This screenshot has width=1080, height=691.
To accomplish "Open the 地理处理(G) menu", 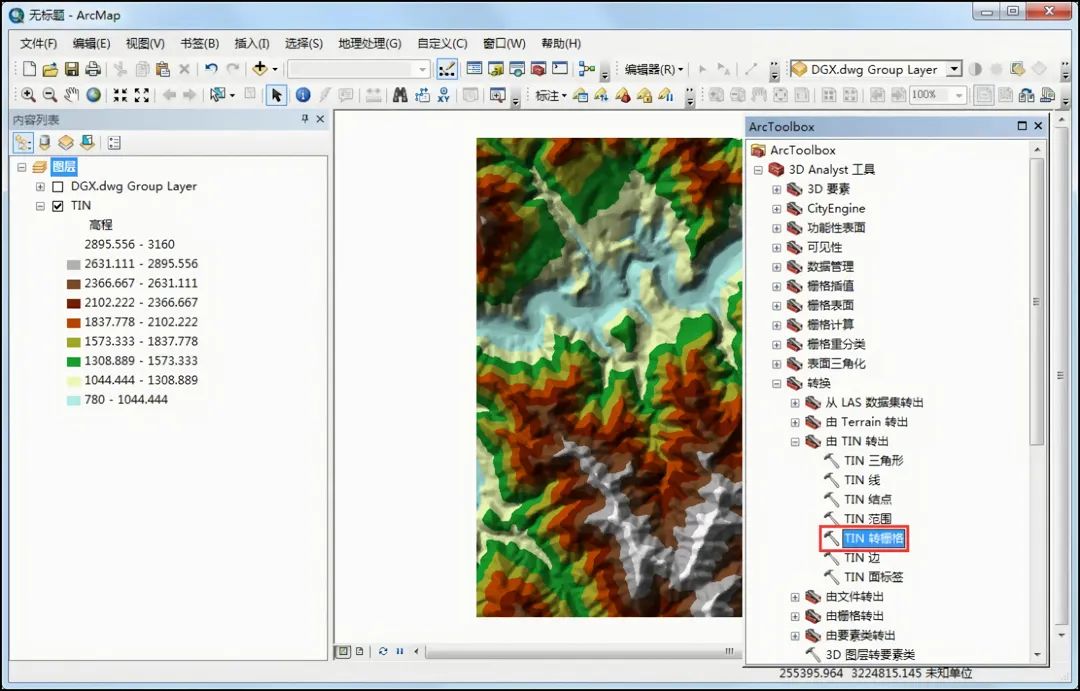I will (x=369, y=43).
